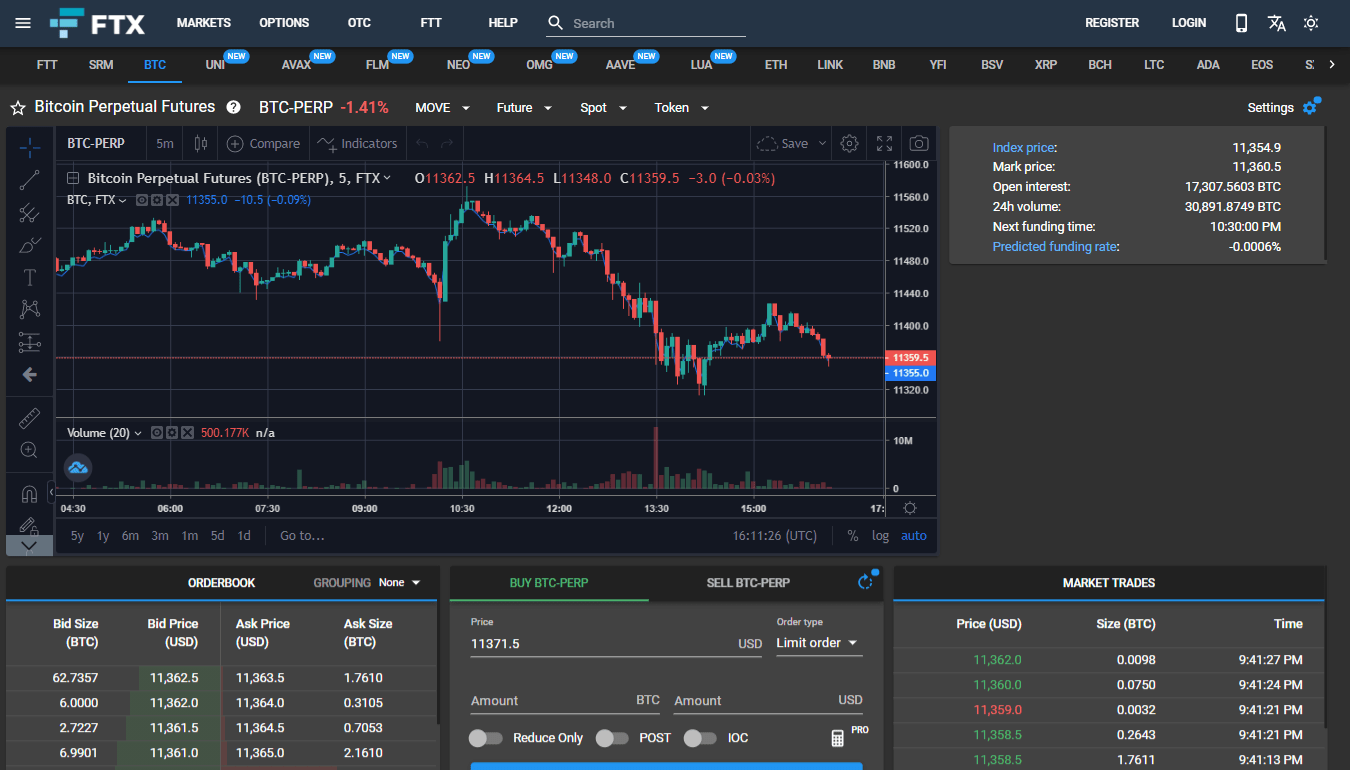Click the Price input field

(617, 644)
